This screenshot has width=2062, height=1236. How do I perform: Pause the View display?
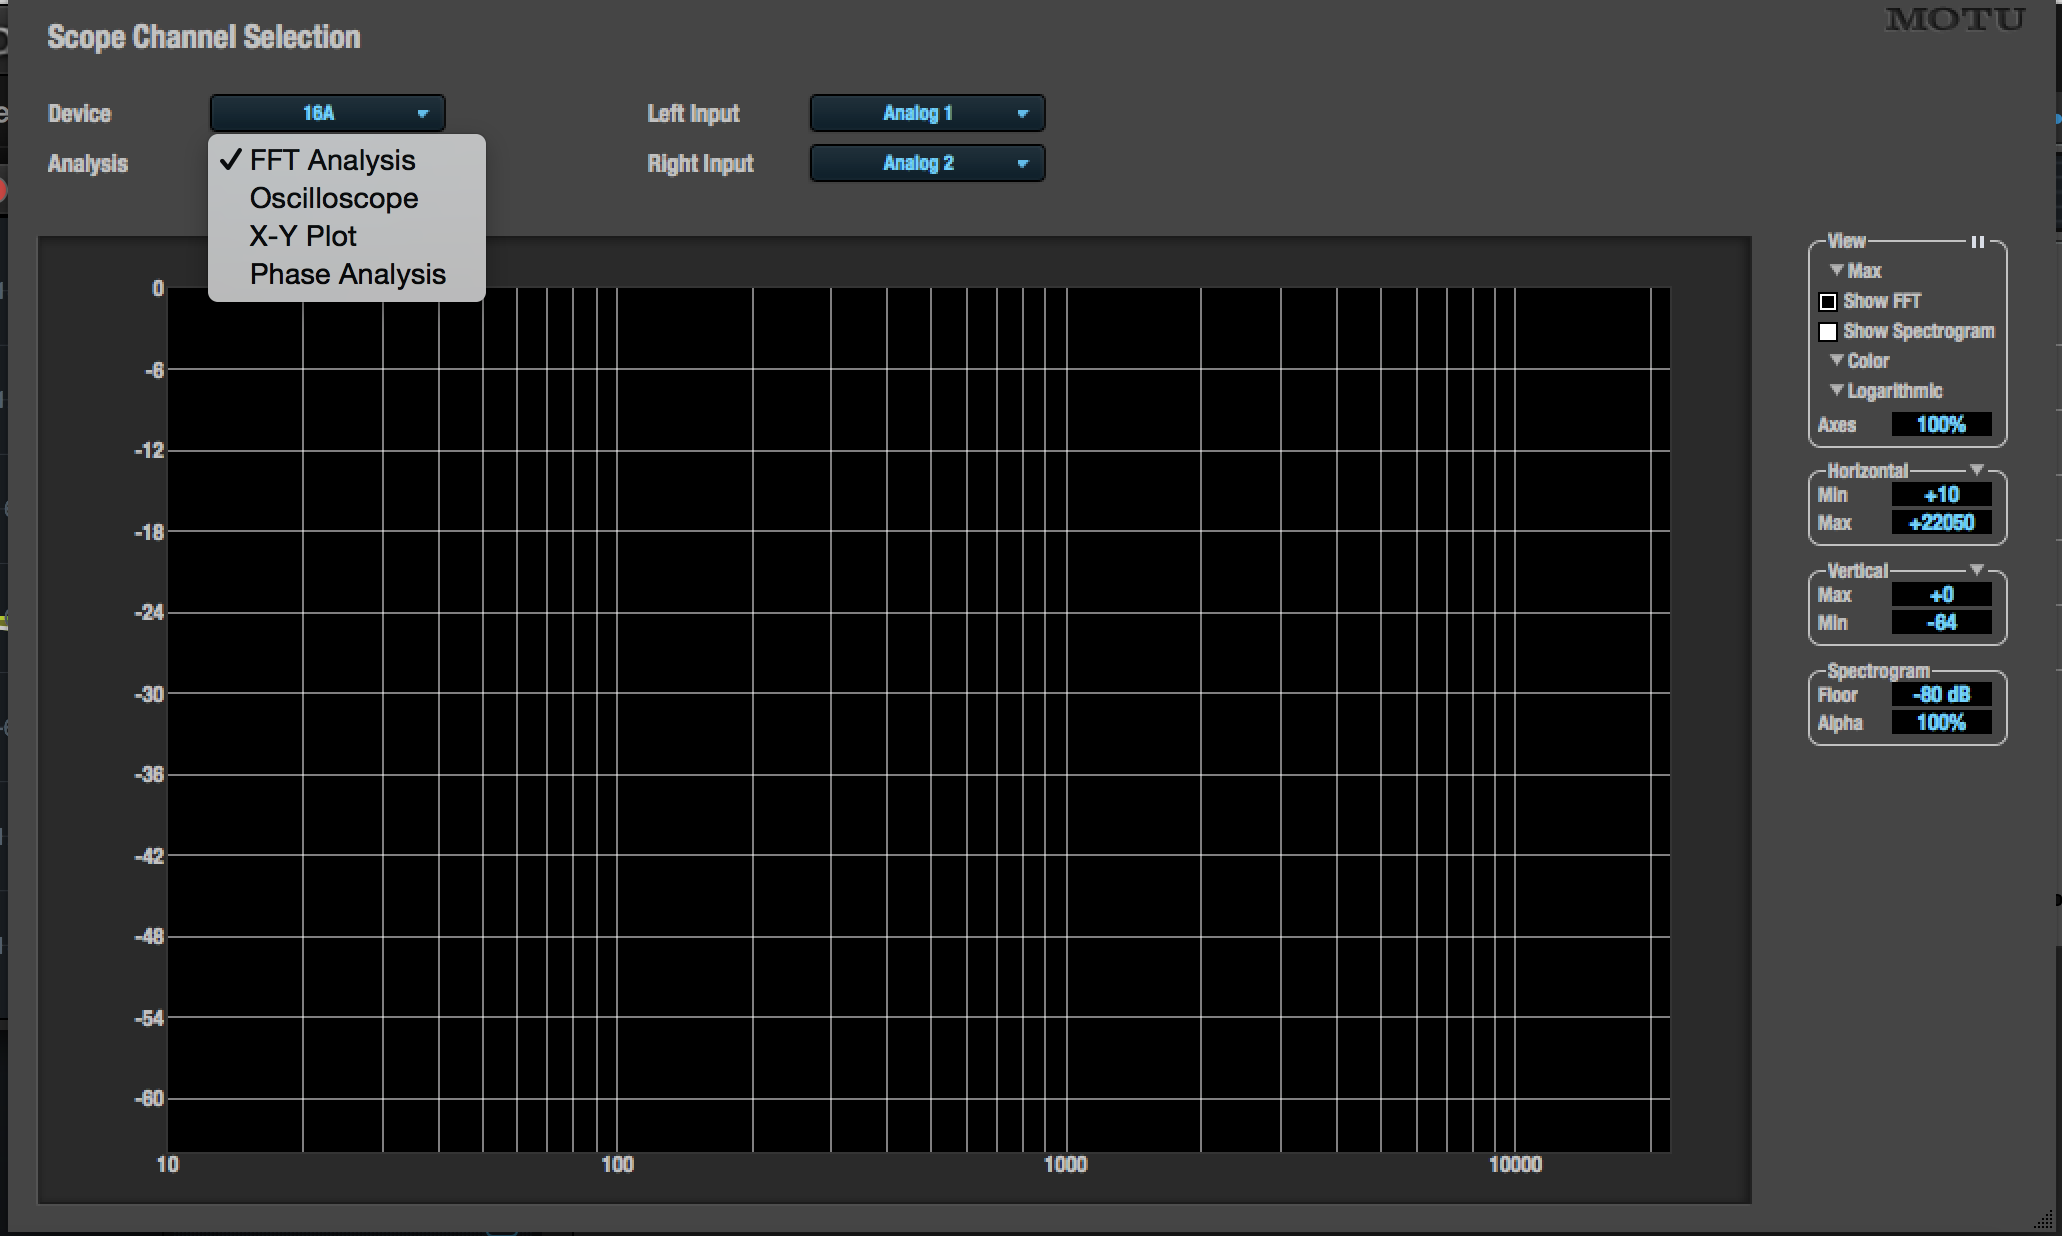click(1977, 242)
